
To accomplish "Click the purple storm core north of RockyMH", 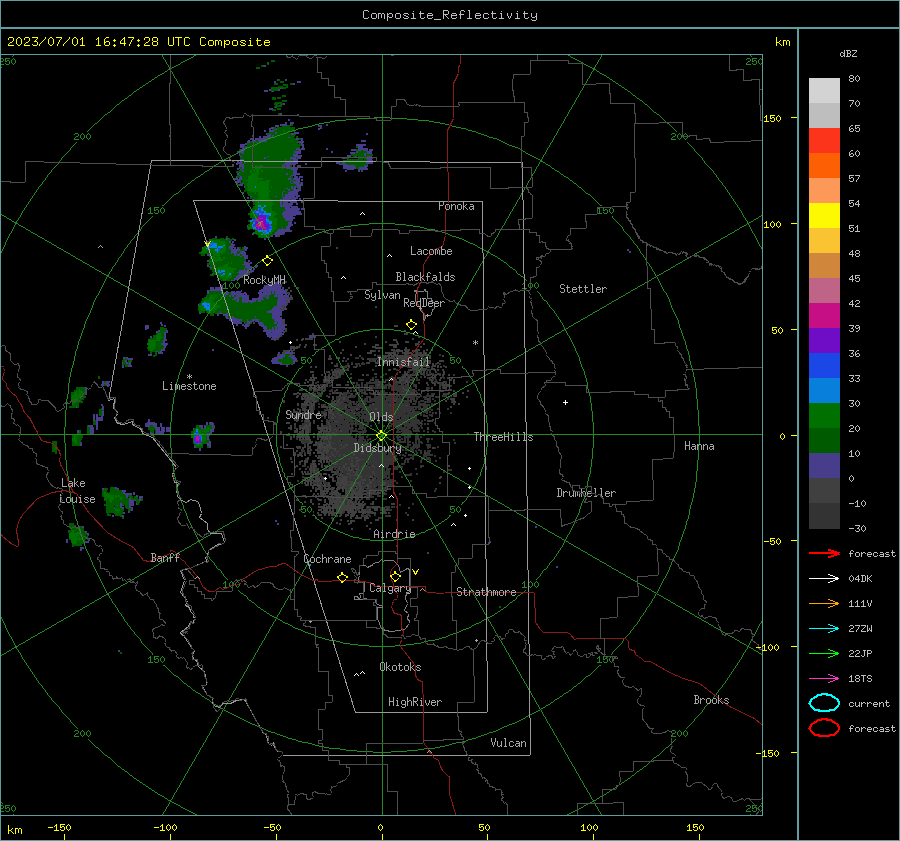I will (x=261, y=222).
